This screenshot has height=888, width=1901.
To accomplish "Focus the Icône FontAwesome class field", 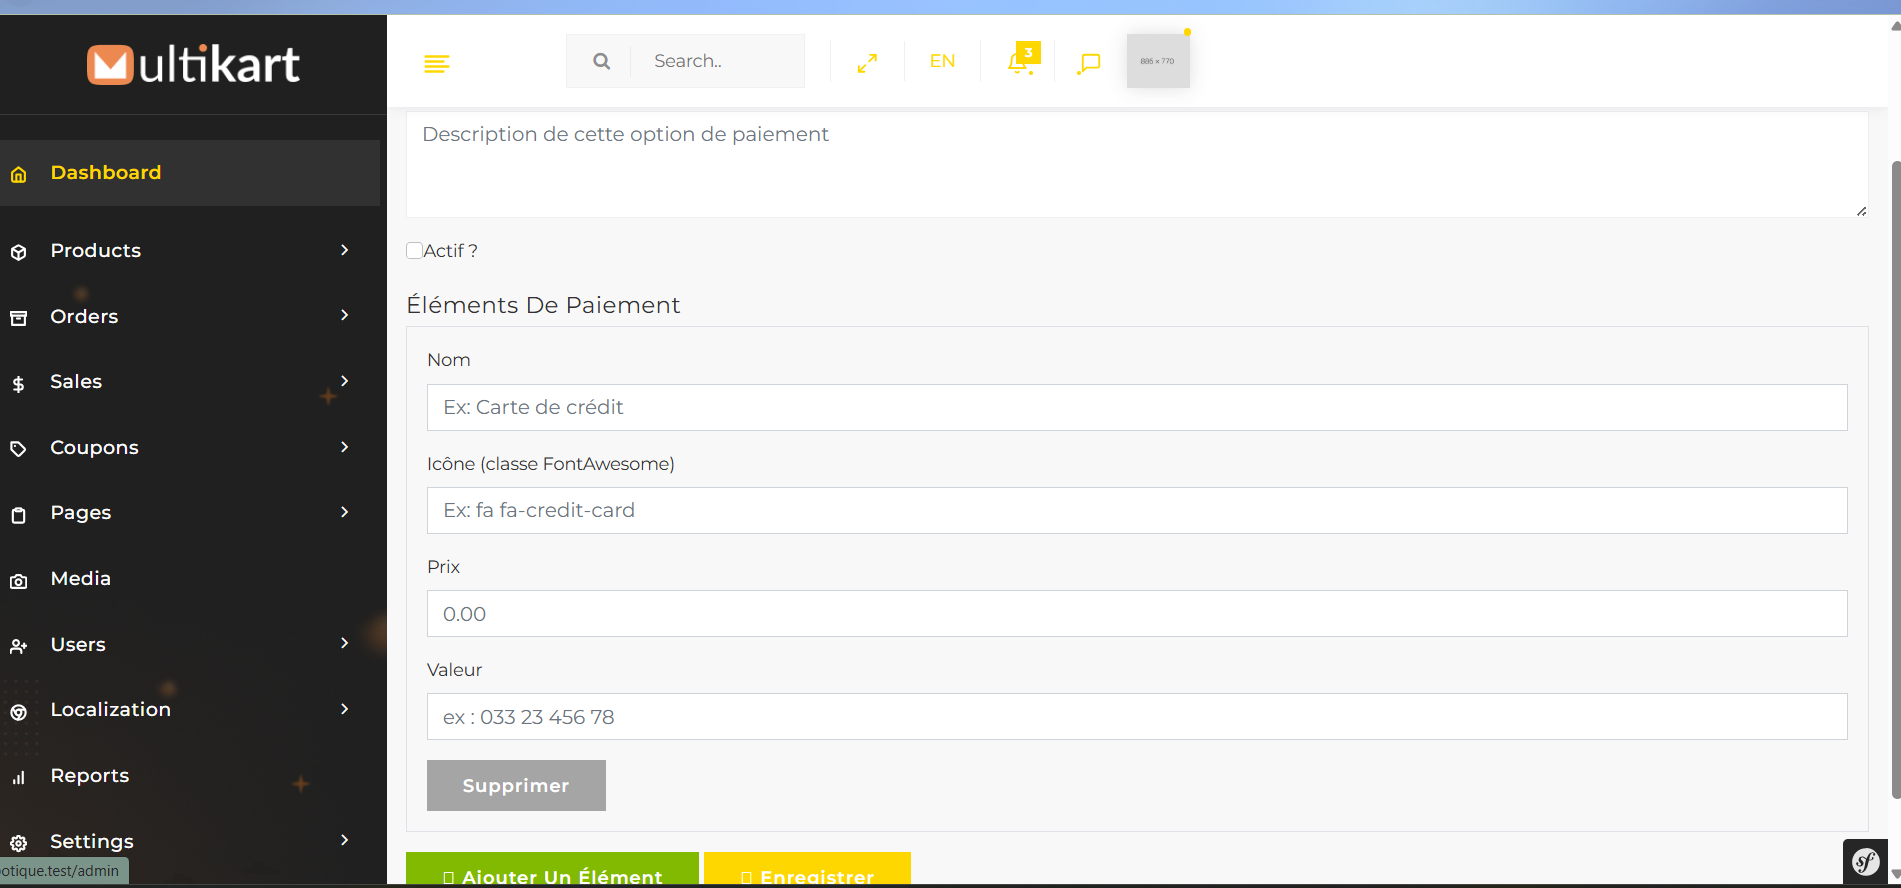I will click(x=1137, y=510).
